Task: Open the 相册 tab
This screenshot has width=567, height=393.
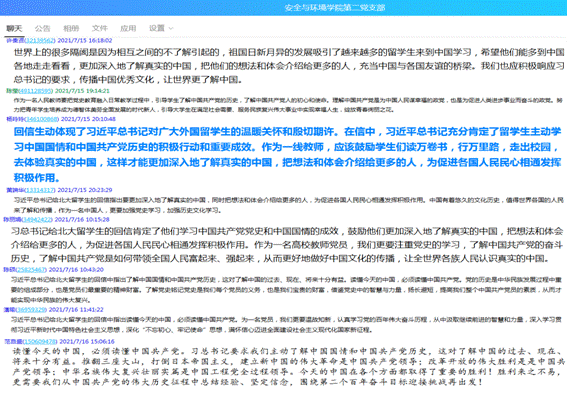Action: click(x=71, y=28)
